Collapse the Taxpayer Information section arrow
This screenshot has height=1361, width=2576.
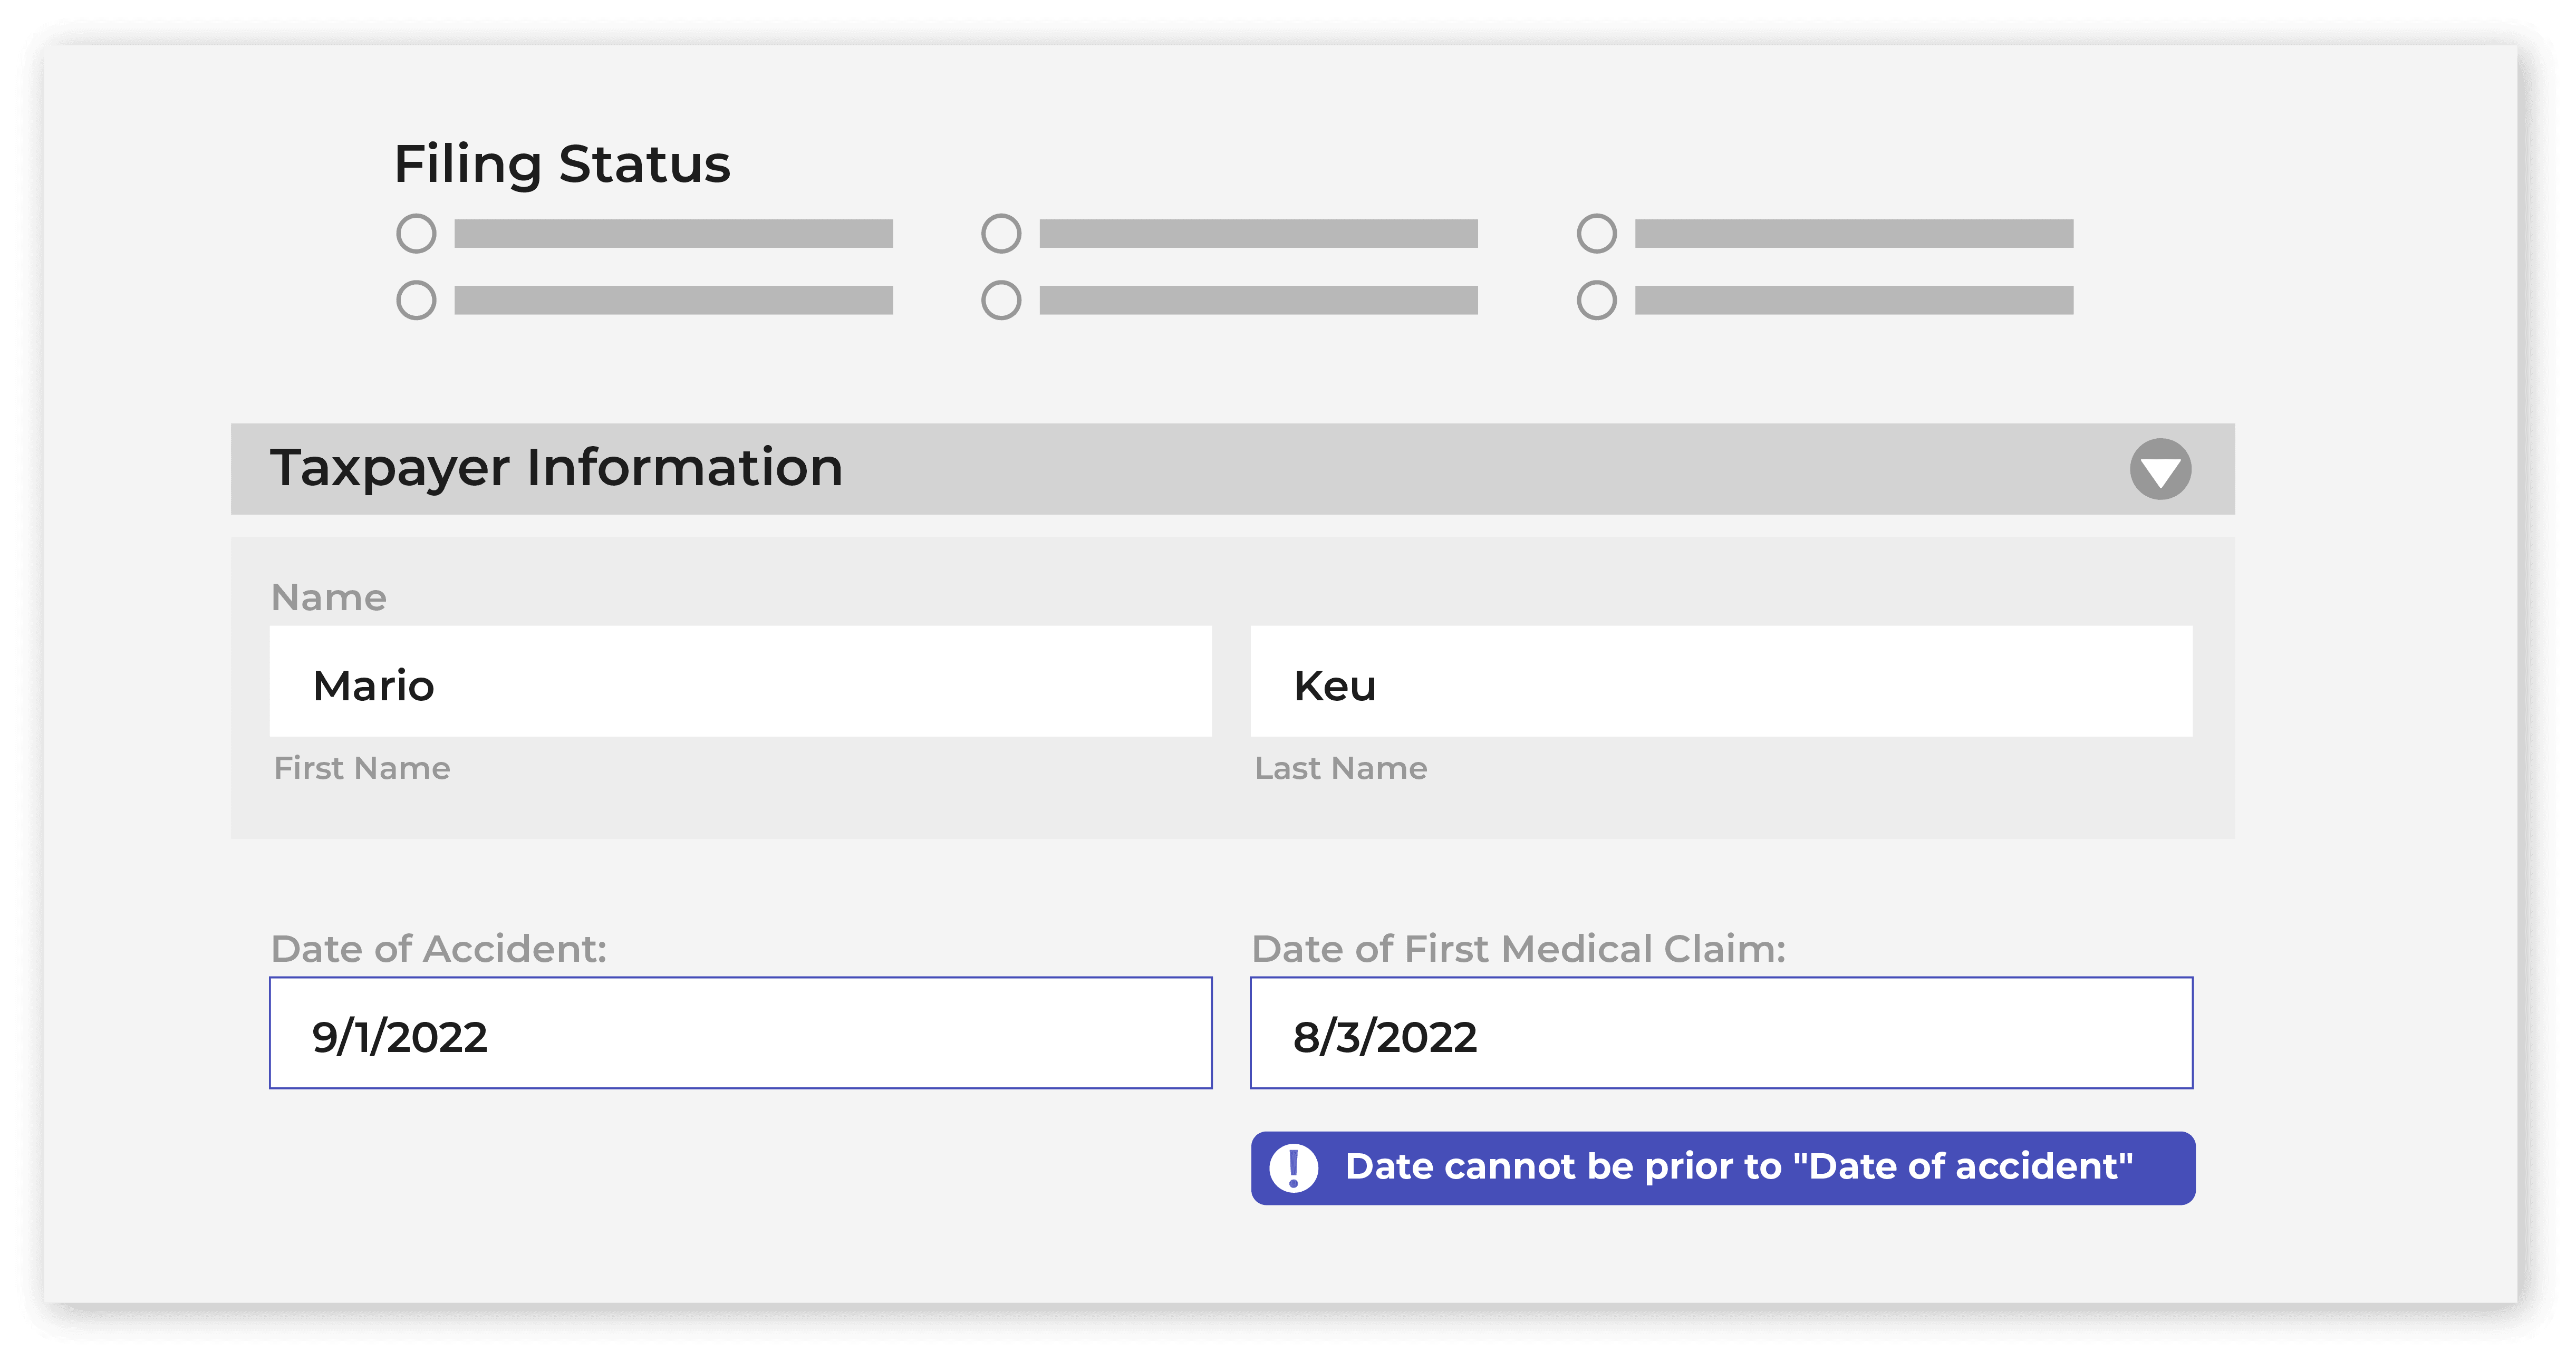[2160, 469]
